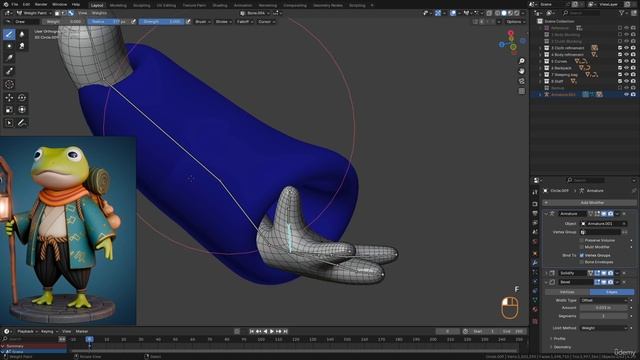Select the Edges bevel affect button
Screen dimensions: 640x360
[x=612, y=292]
